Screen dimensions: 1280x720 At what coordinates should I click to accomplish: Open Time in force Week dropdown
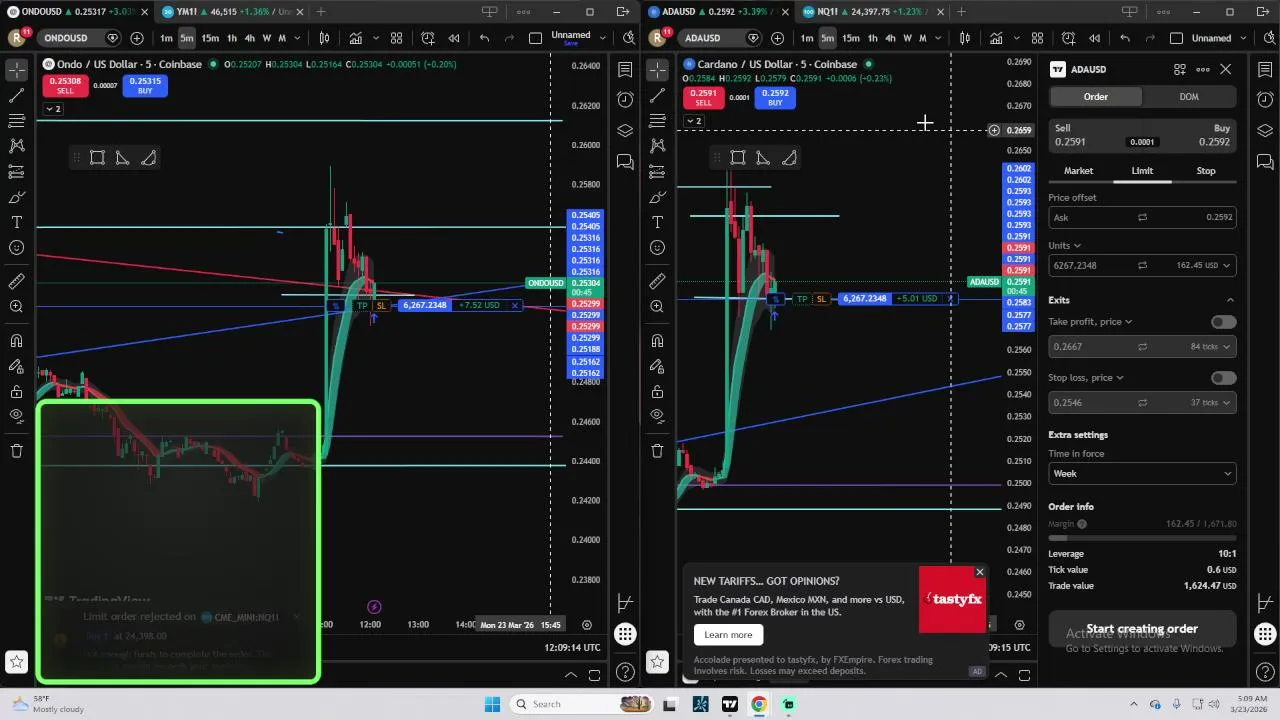[1142, 474]
